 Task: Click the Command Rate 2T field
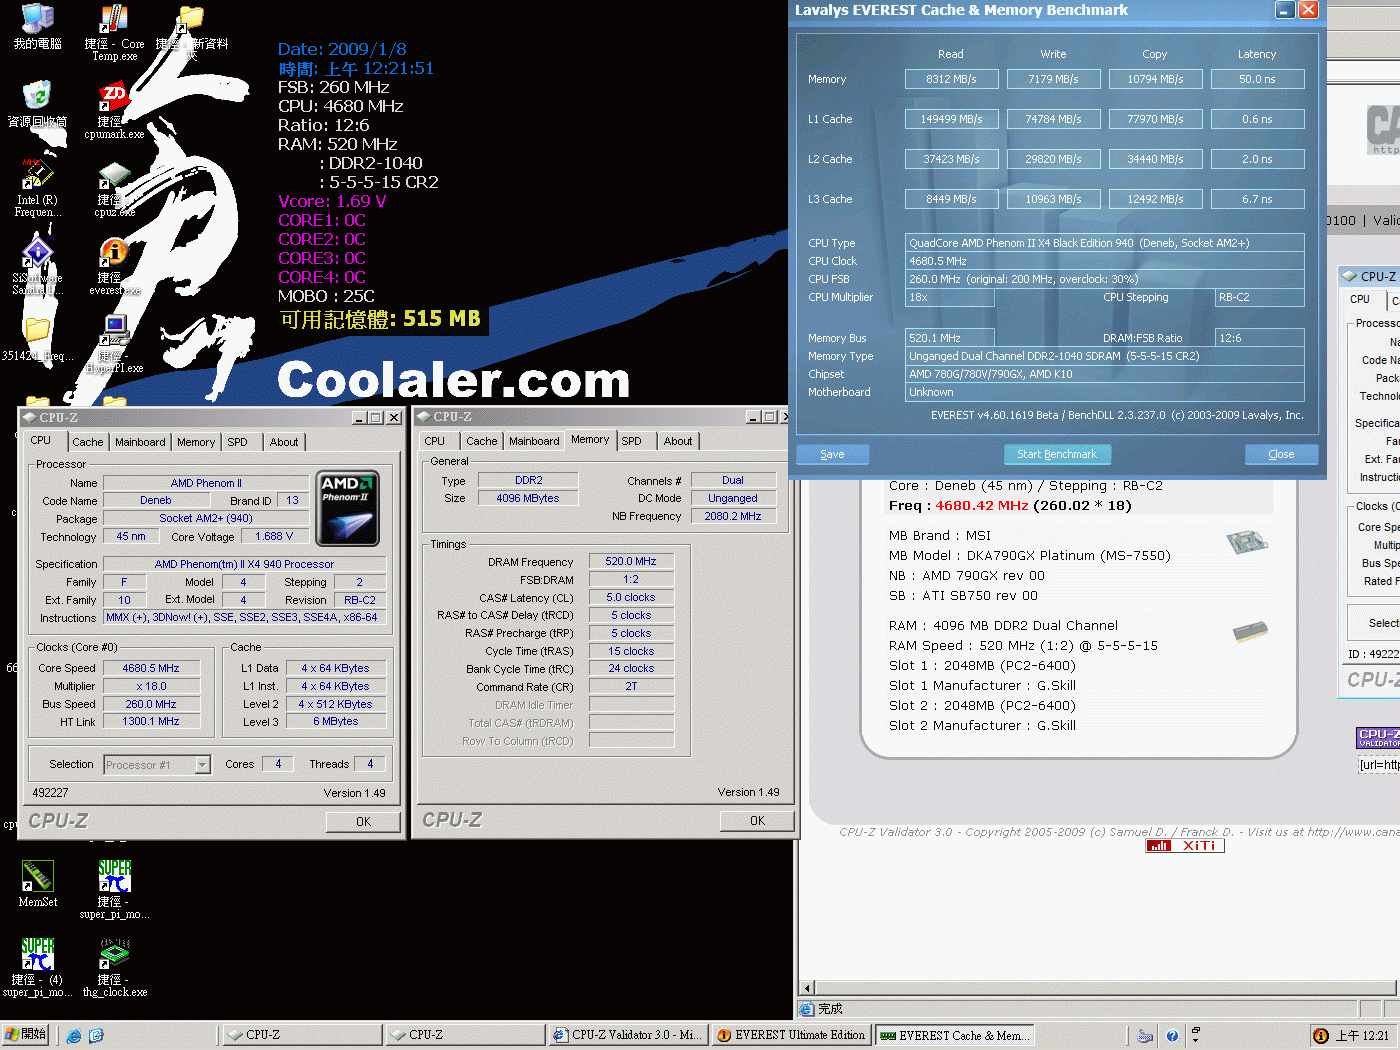[x=631, y=686]
